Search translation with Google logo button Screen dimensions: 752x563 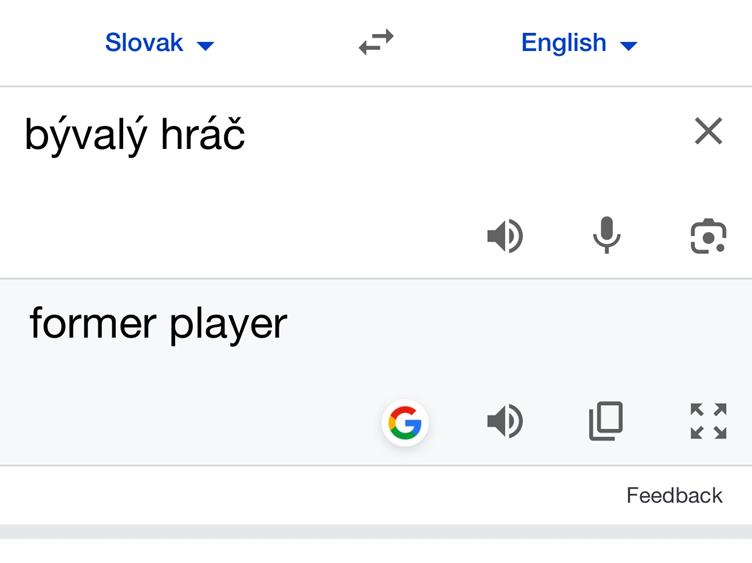(405, 422)
